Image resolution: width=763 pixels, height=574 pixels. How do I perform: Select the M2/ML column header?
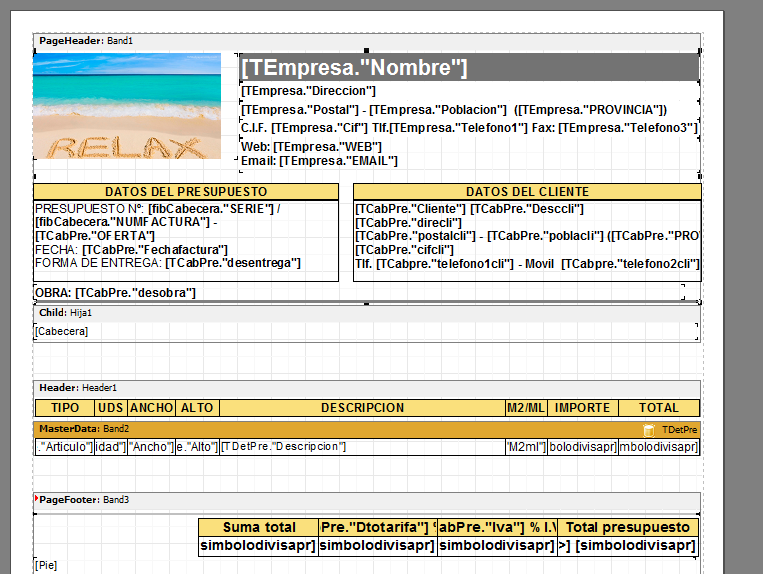pos(526,408)
